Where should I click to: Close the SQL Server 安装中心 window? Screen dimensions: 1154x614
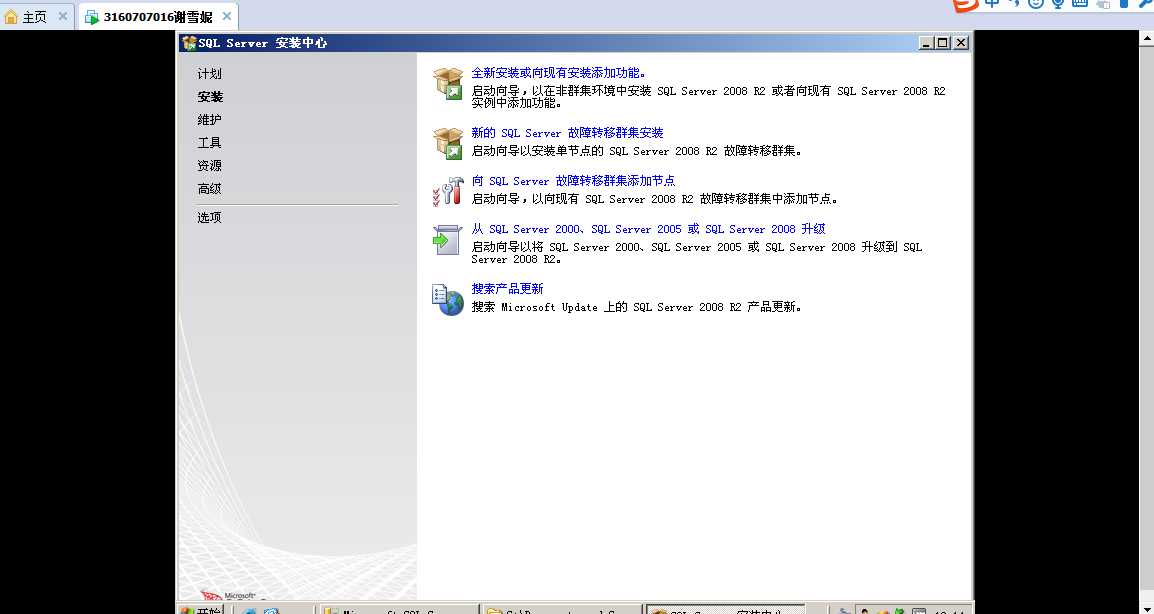pos(960,43)
